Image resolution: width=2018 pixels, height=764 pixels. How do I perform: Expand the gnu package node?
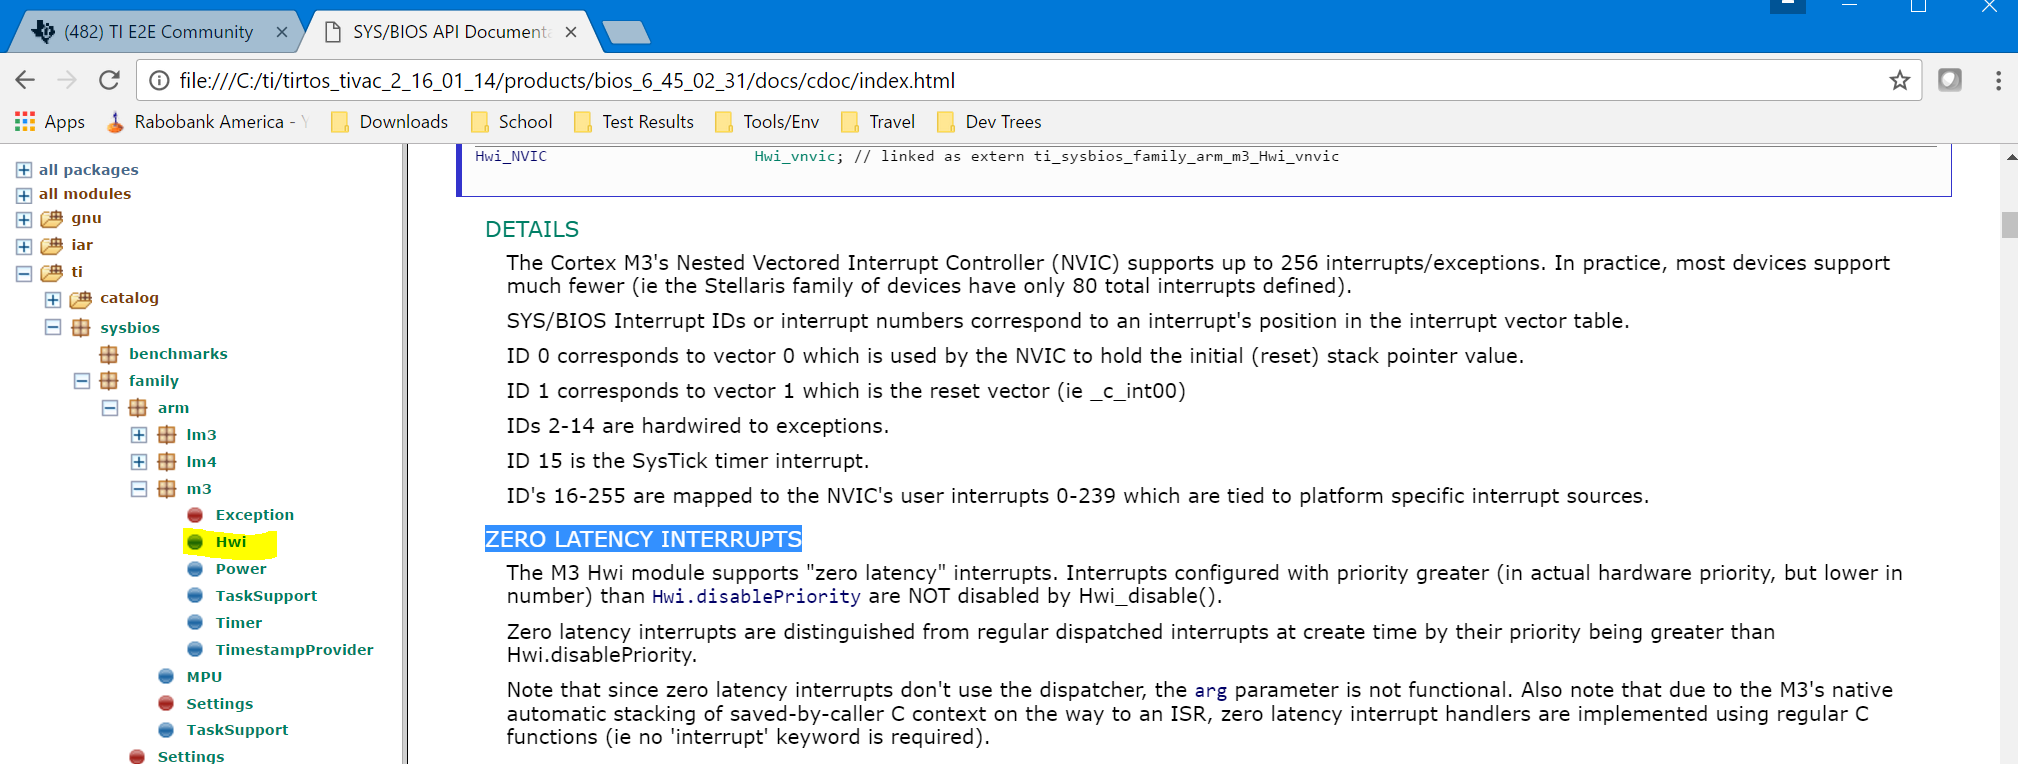point(24,219)
